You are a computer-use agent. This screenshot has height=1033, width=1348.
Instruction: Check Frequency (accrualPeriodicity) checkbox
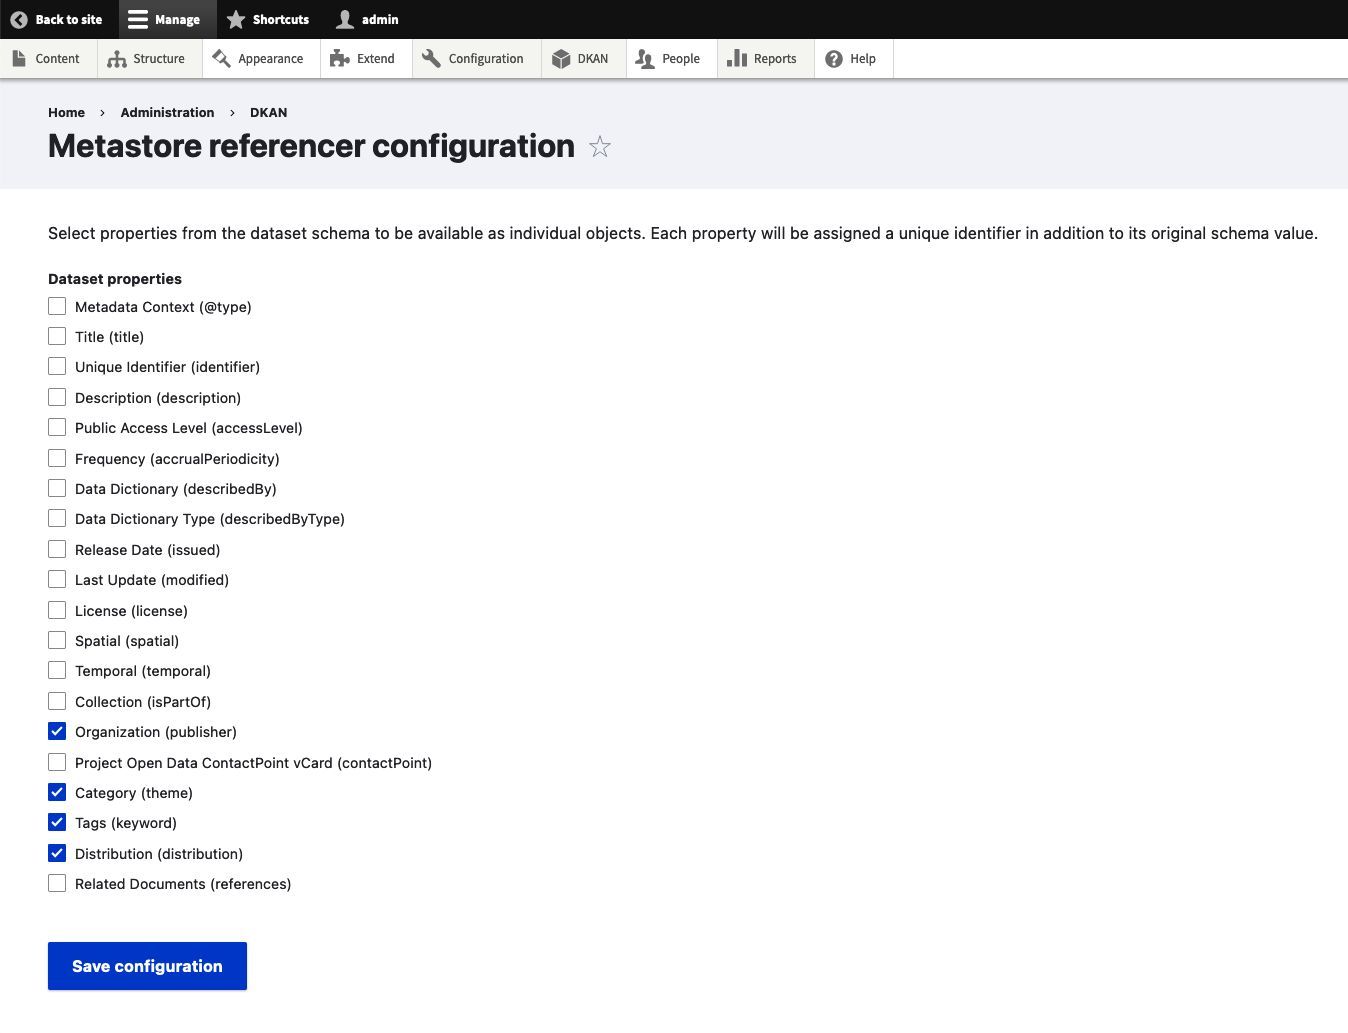click(57, 458)
